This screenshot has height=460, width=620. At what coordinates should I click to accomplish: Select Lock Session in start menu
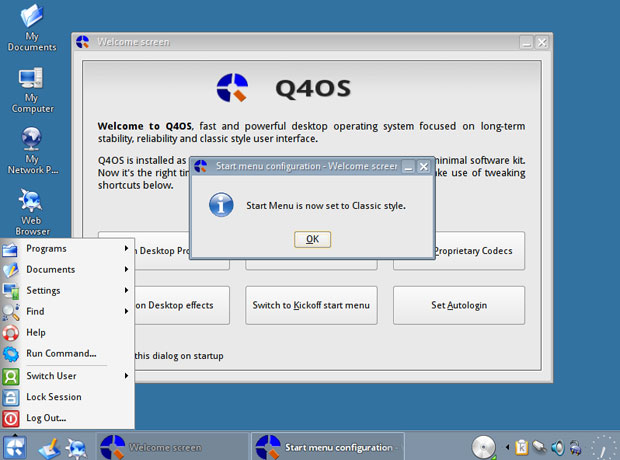click(x=67, y=397)
